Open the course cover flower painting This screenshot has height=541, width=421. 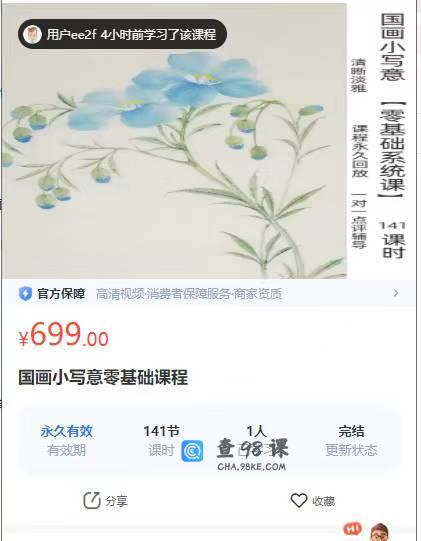click(174, 141)
